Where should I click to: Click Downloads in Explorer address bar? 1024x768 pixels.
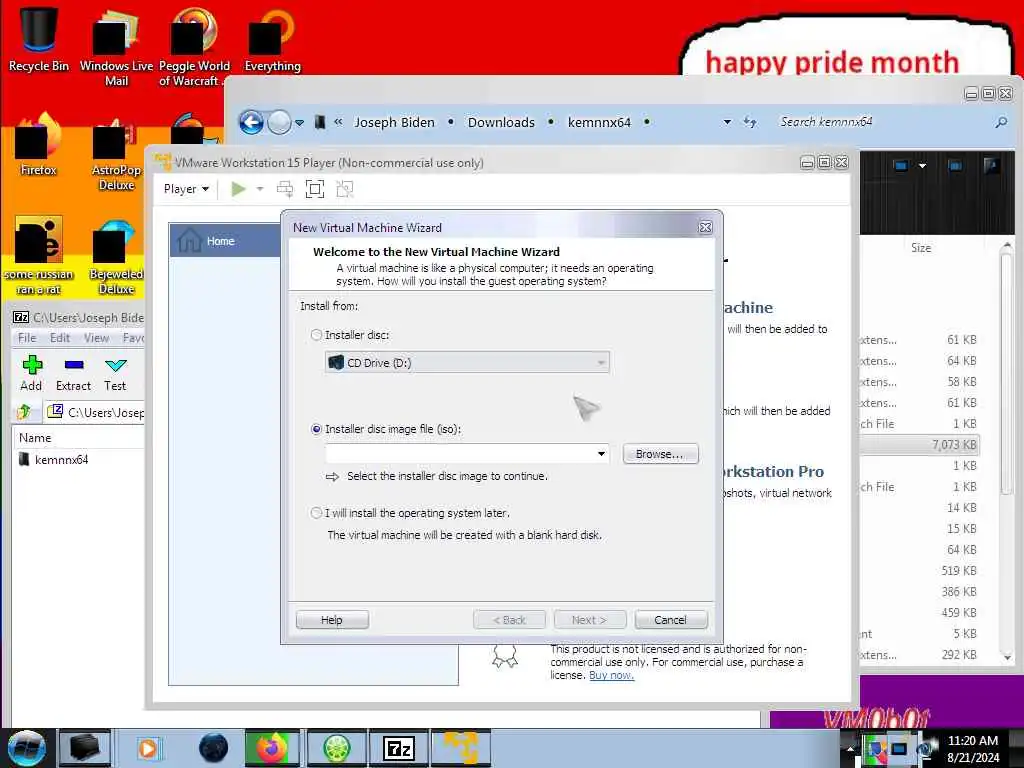tap(501, 122)
